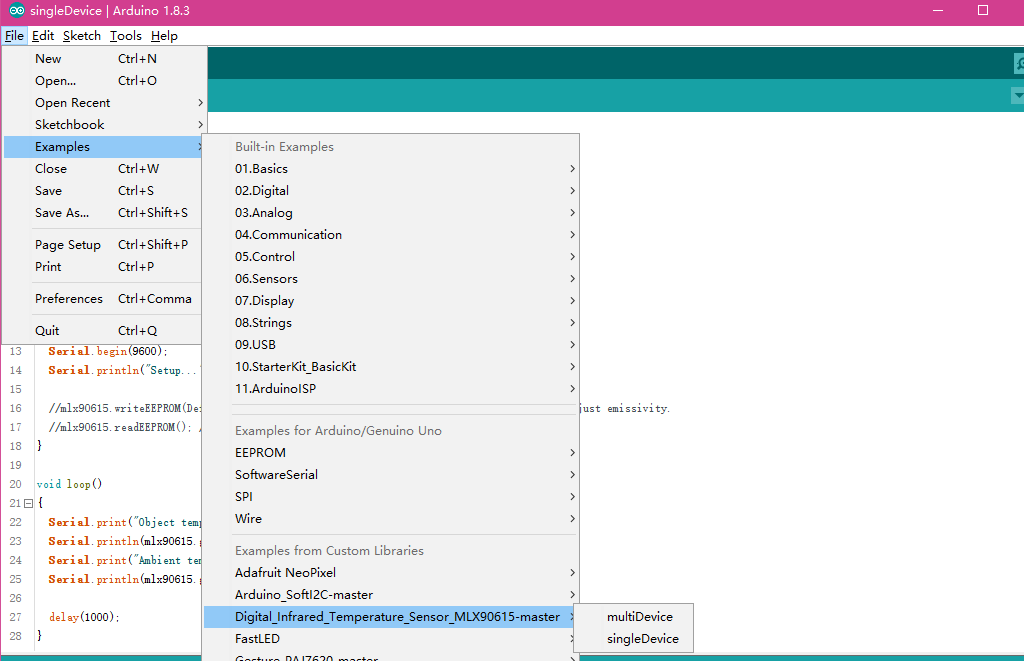
Task: Click line 13 Serial.begin(9600);
Action: click(108, 351)
